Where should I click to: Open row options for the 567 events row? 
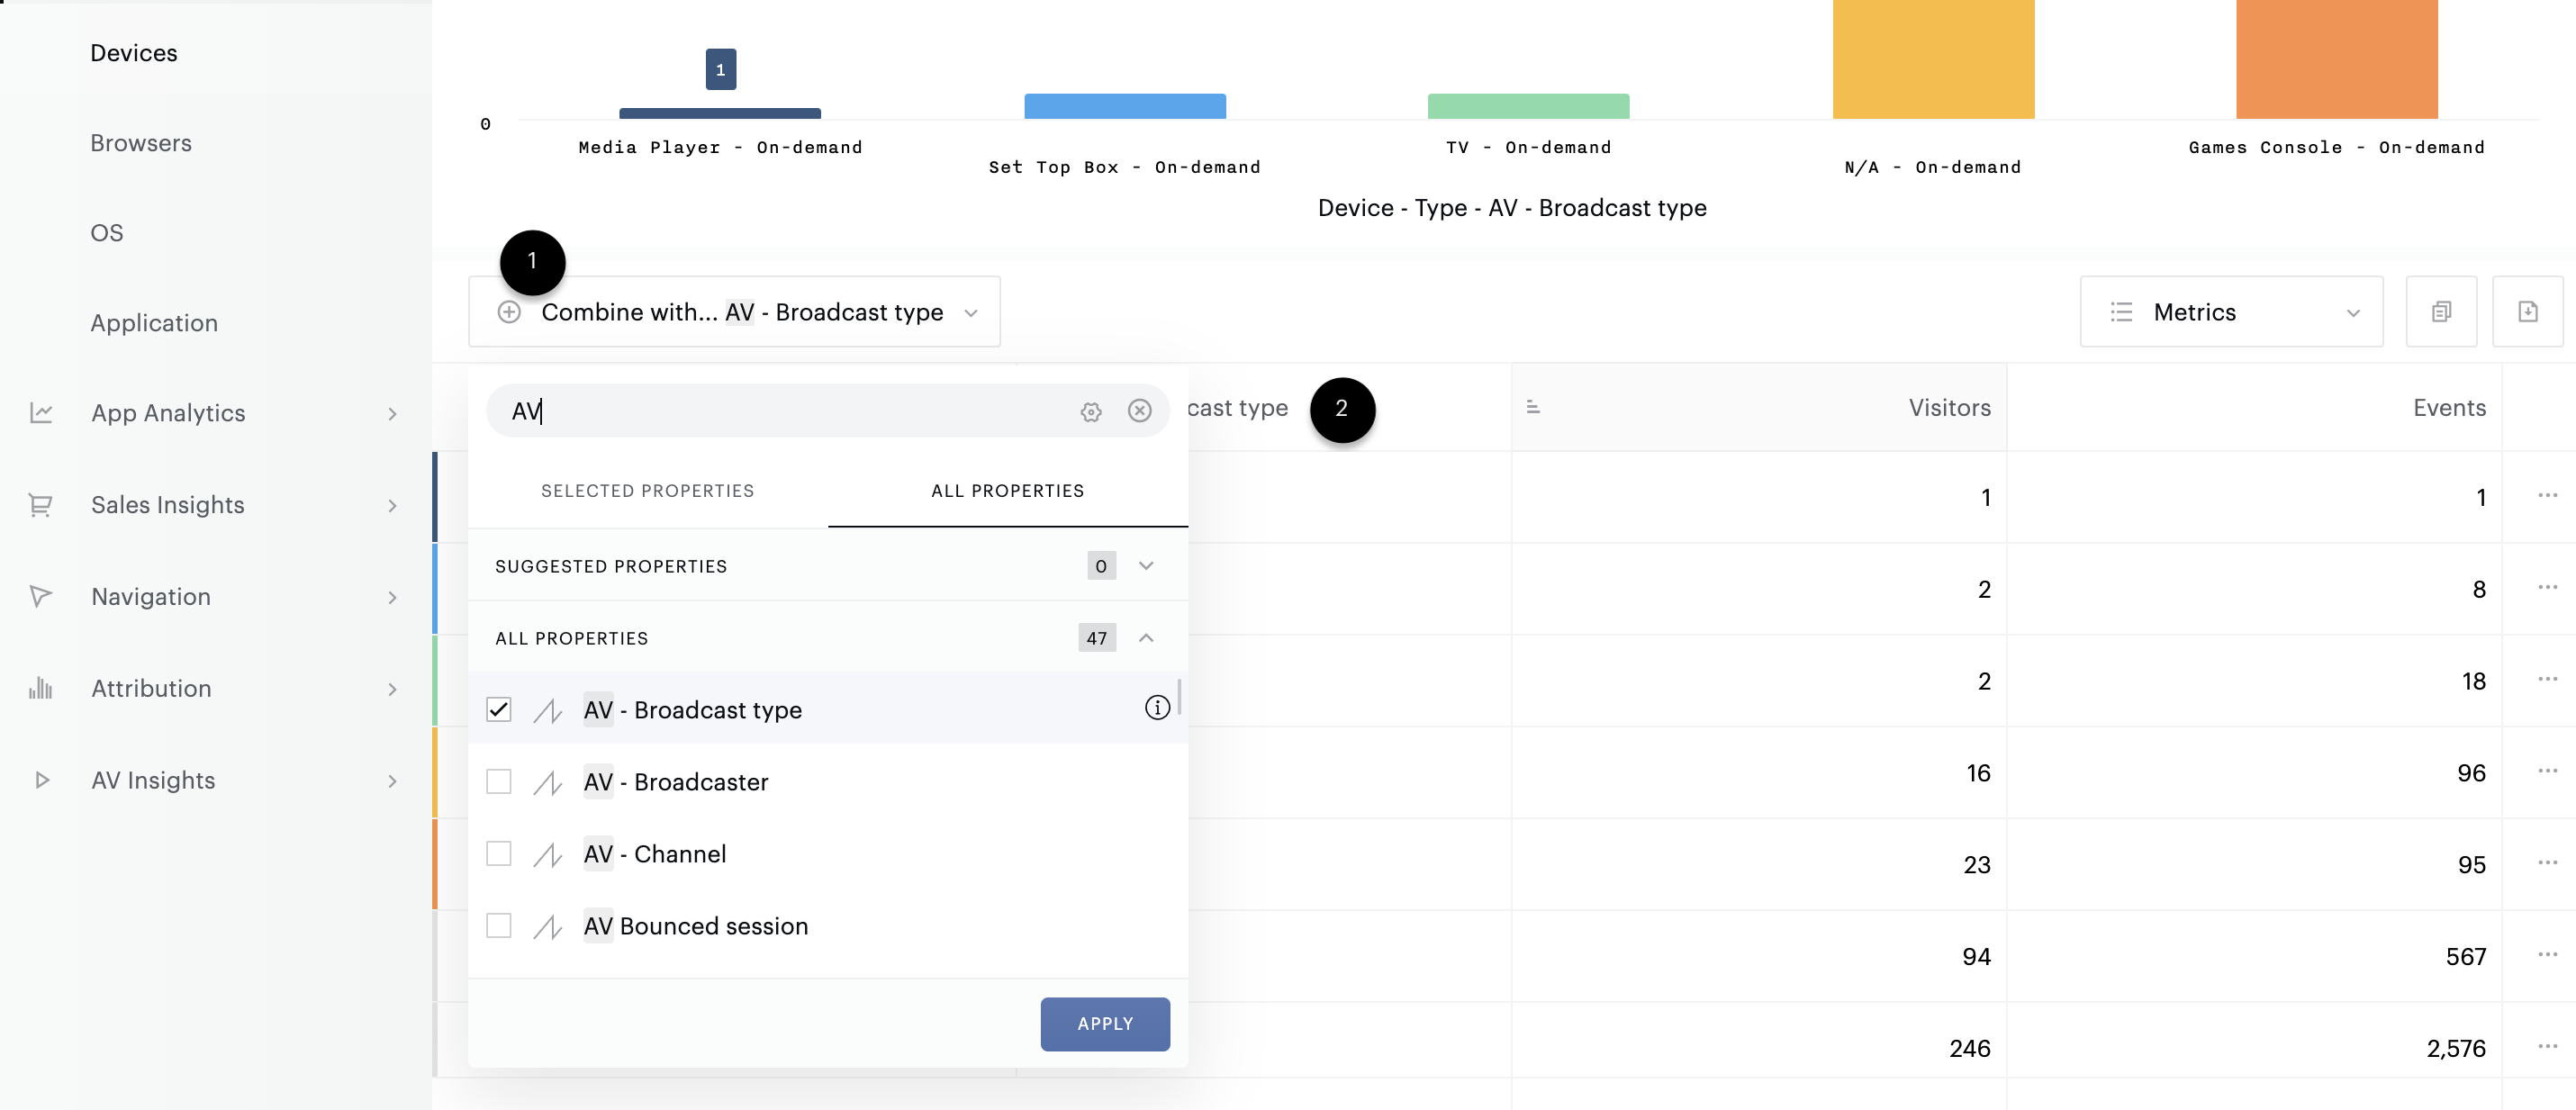coord(2546,955)
